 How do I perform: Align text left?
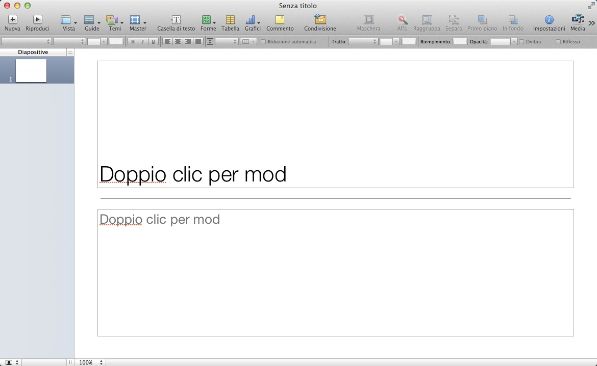click(168, 42)
